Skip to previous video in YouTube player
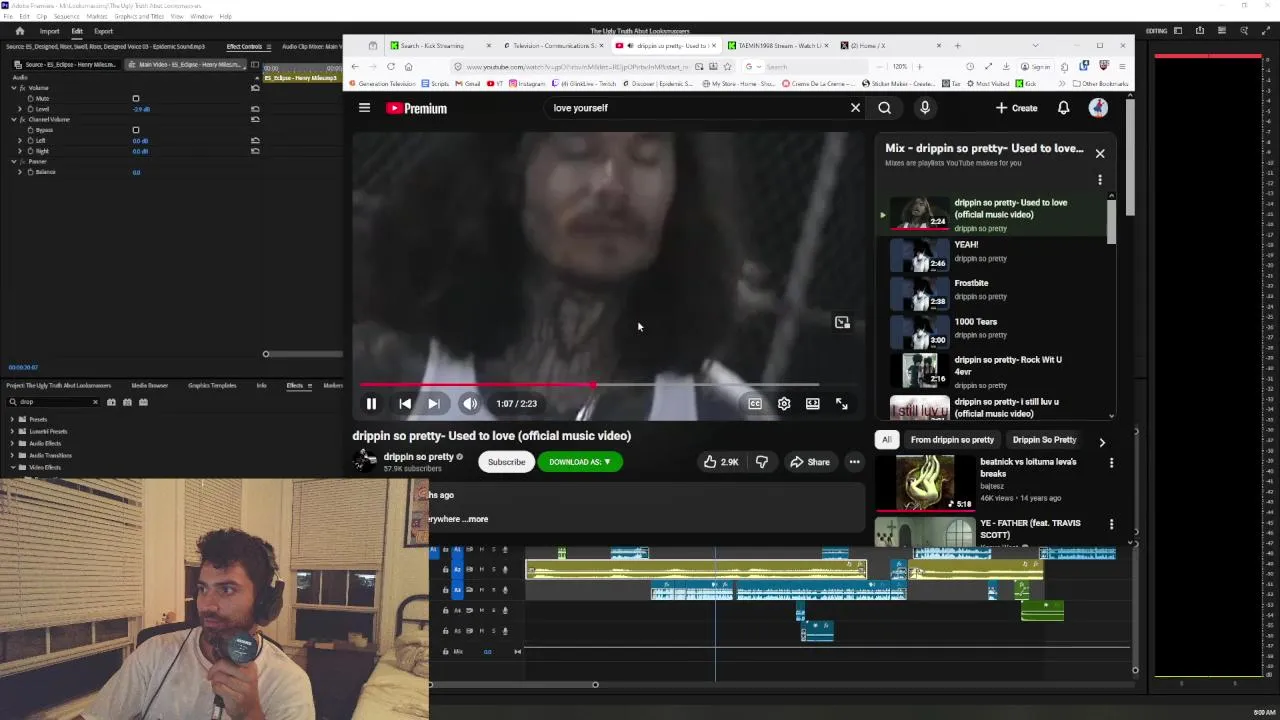Viewport: 1280px width, 720px height. 405,404
